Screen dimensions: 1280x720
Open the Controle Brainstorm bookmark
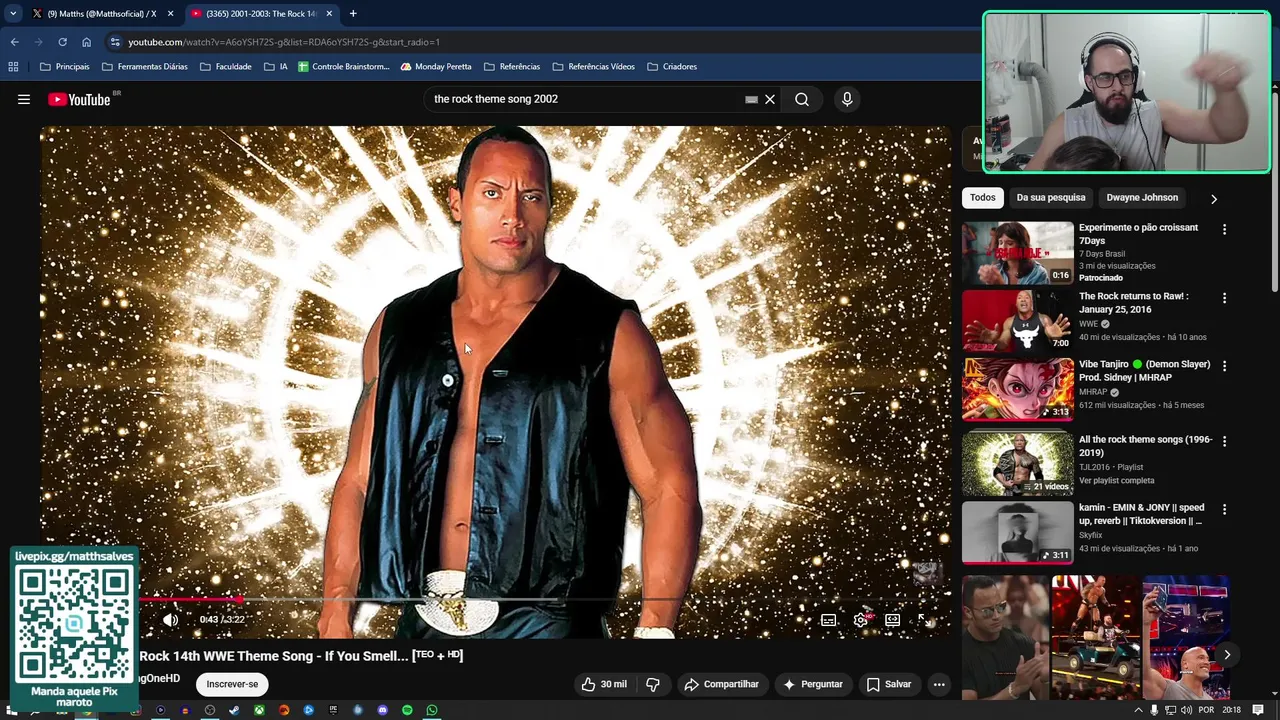click(x=343, y=67)
